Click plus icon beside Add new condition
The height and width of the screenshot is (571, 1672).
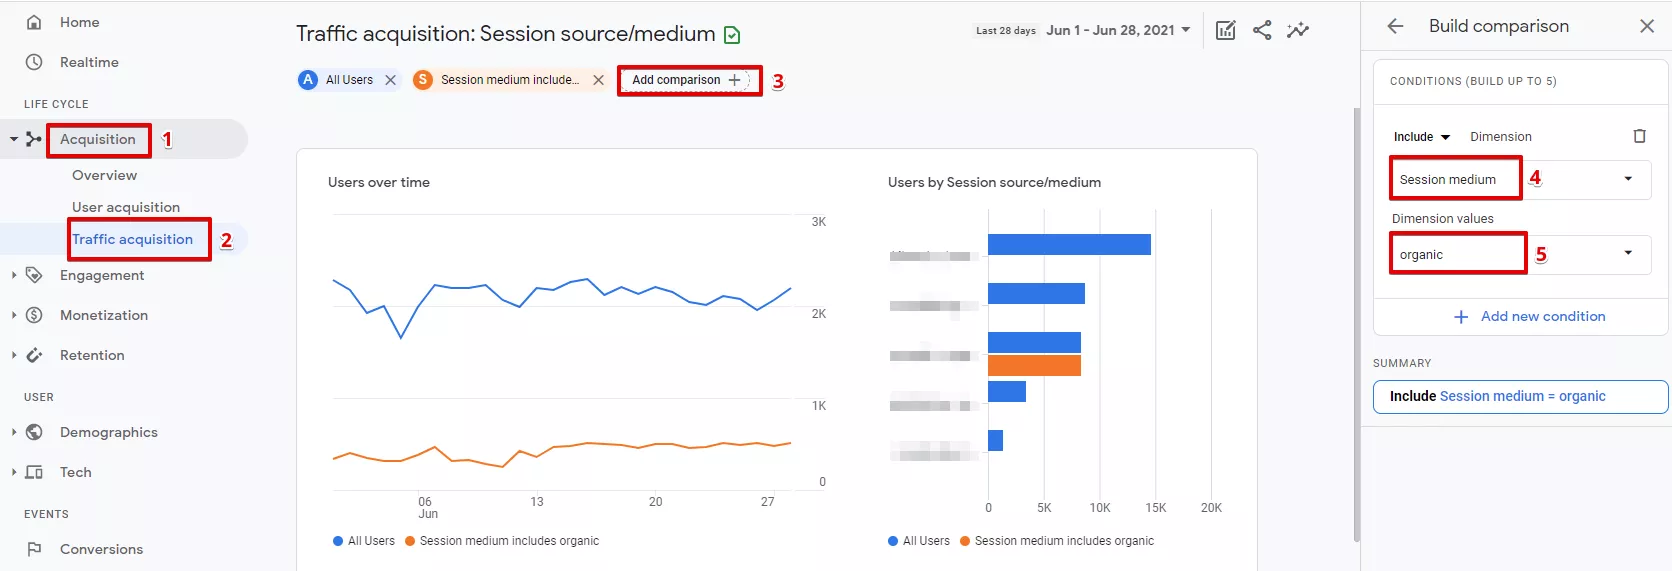tap(1461, 317)
